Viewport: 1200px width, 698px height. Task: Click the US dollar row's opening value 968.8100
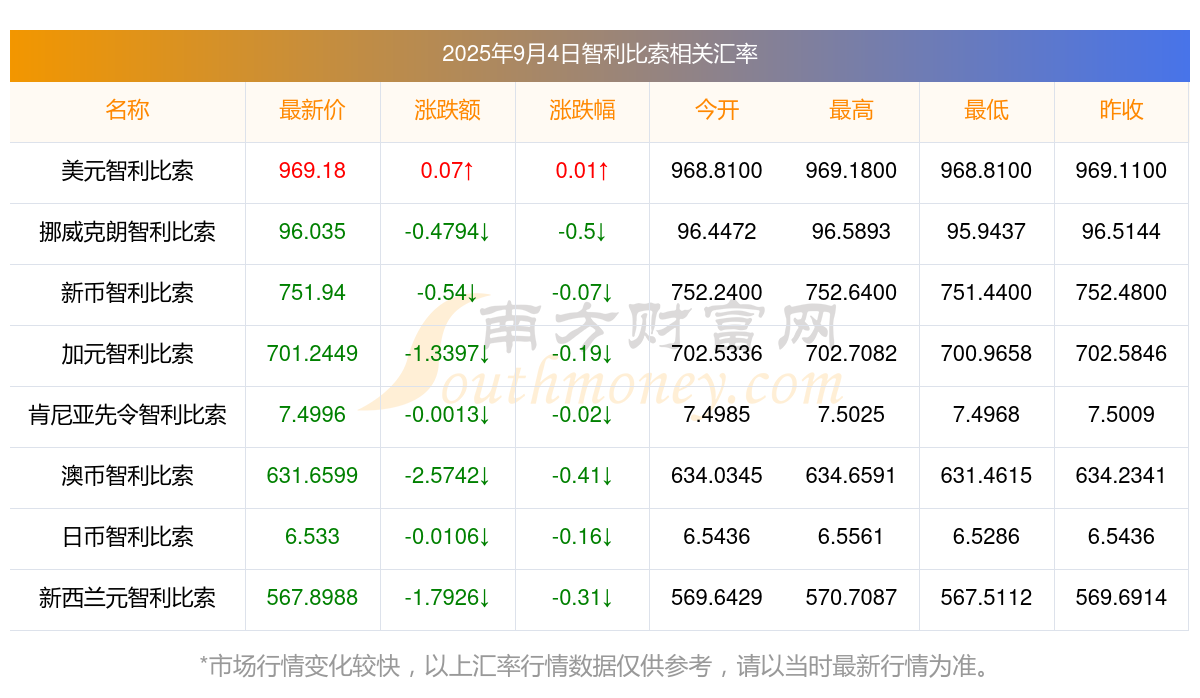pyautogui.click(x=717, y=171)
